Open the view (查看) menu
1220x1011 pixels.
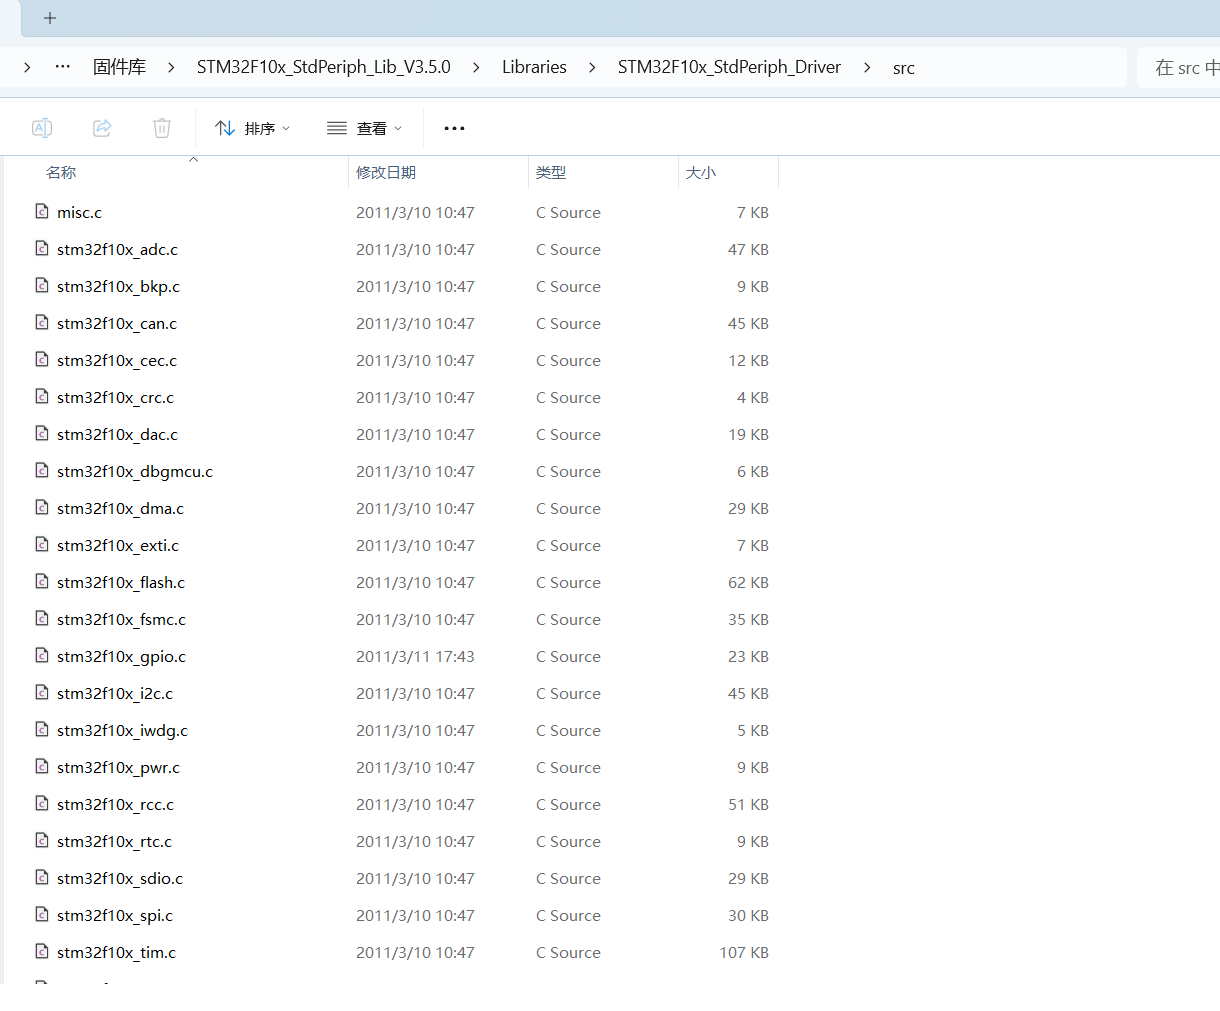pos(365,128)
